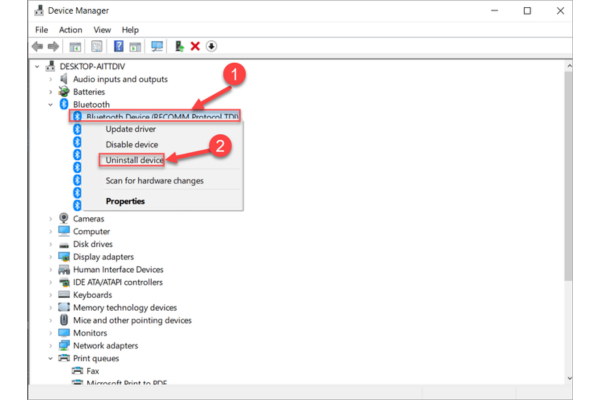
Task: Click the Back arrow toolbar icon
Action: click(38, 46)
